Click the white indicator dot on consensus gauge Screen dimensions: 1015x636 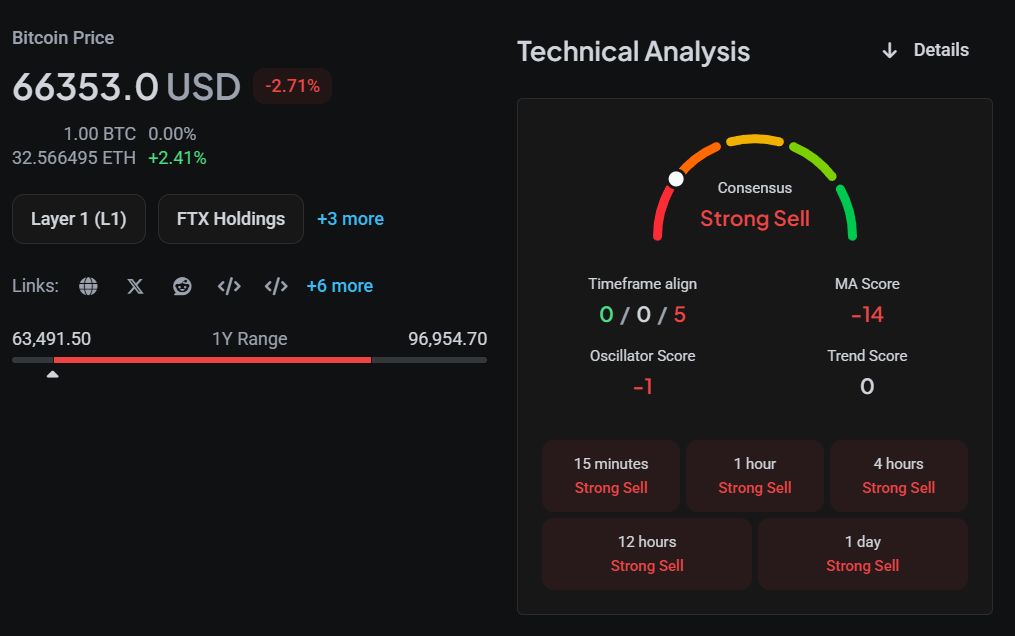[676, 179]
